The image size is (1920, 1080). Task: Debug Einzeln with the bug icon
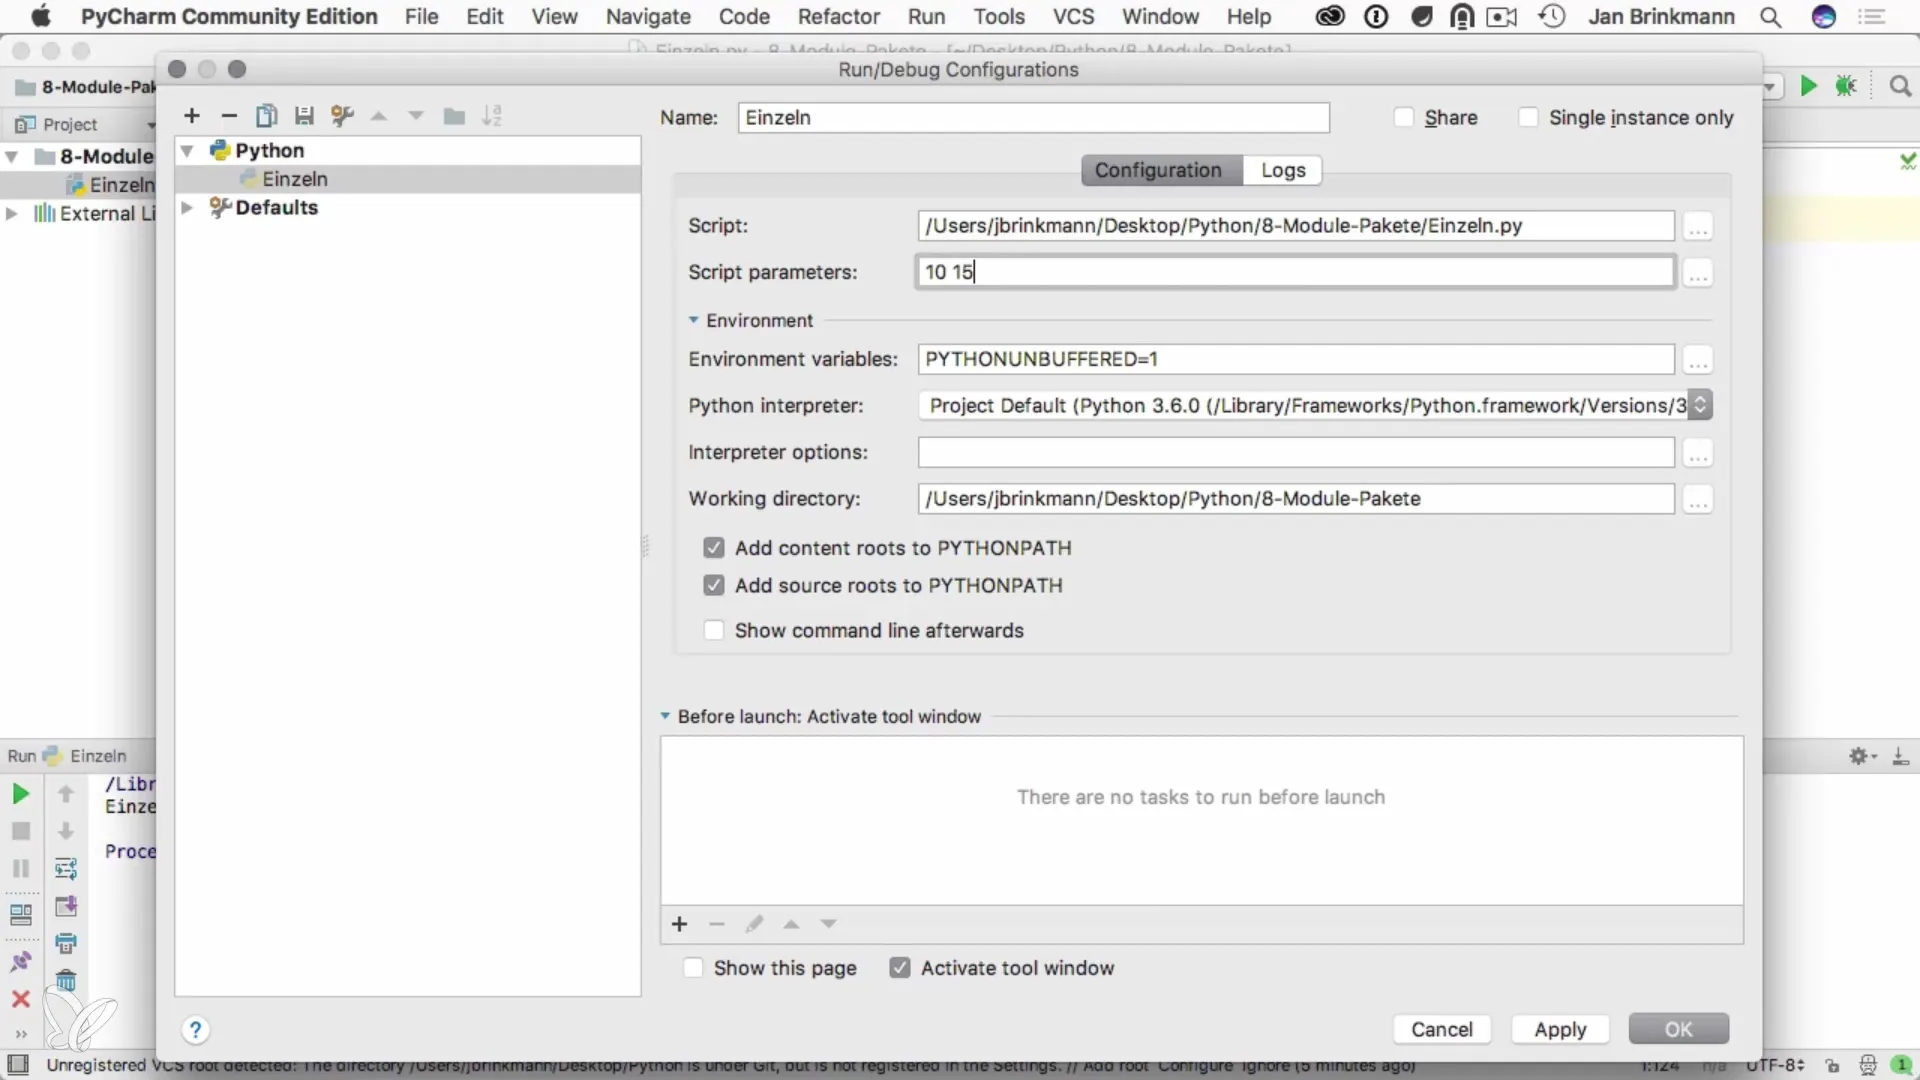1846,86
